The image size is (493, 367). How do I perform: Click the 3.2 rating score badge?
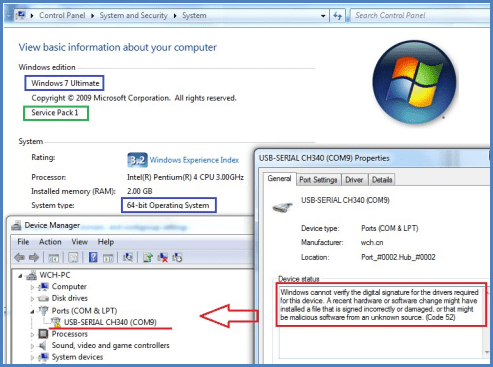[x=137, y=160]
